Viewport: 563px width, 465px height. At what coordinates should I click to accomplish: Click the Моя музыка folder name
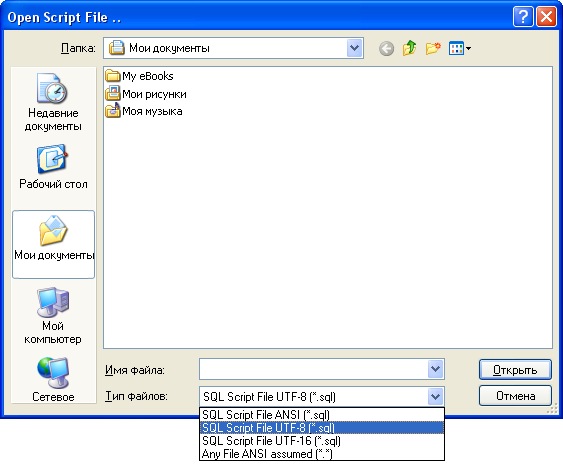[152, 111]
